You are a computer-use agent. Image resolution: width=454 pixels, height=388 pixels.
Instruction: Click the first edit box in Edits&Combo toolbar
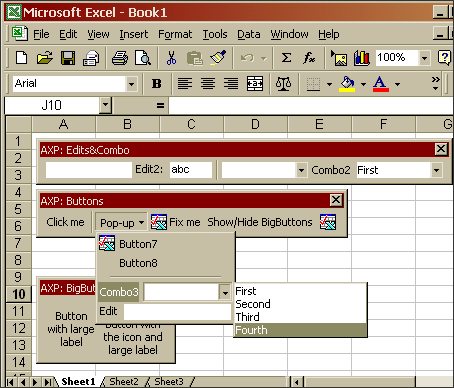tap(89, 170)
